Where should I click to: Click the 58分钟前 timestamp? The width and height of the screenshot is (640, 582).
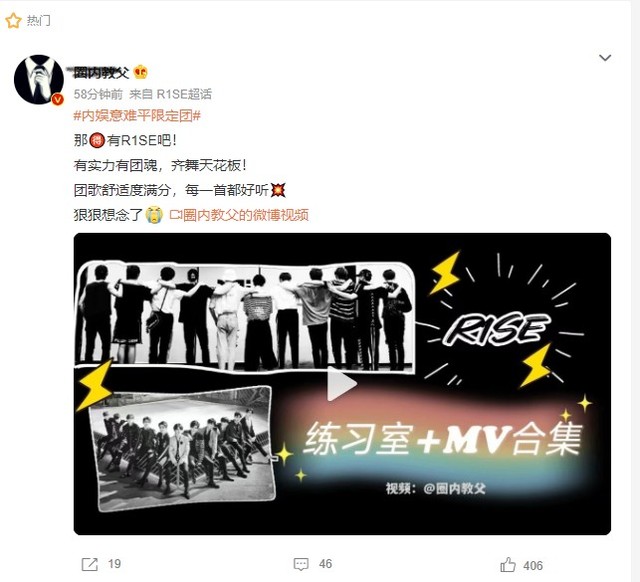pyautogui.click(x=98, y=94)
